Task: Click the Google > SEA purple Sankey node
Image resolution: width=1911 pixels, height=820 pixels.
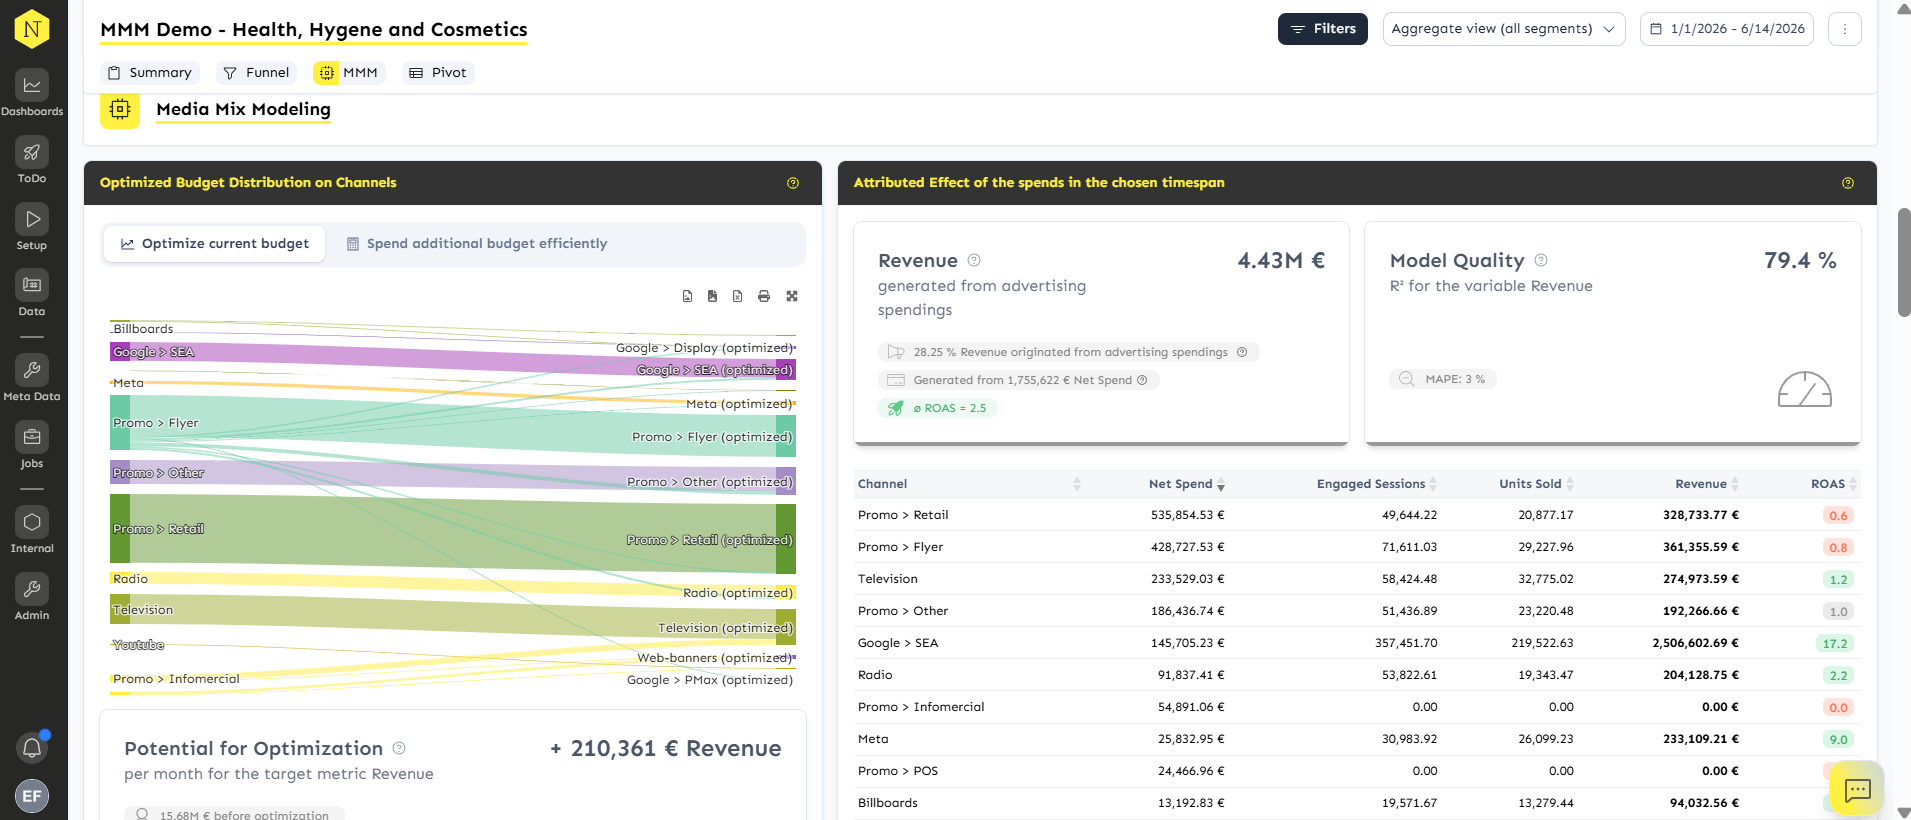Action: click(x=119, y=352)
